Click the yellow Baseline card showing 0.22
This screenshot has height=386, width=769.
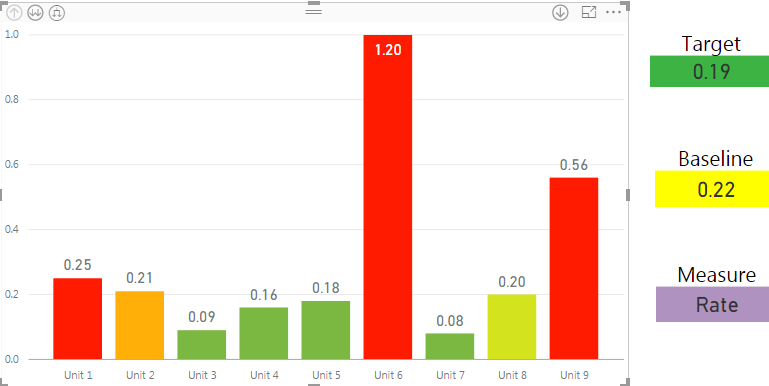[712, 189]
